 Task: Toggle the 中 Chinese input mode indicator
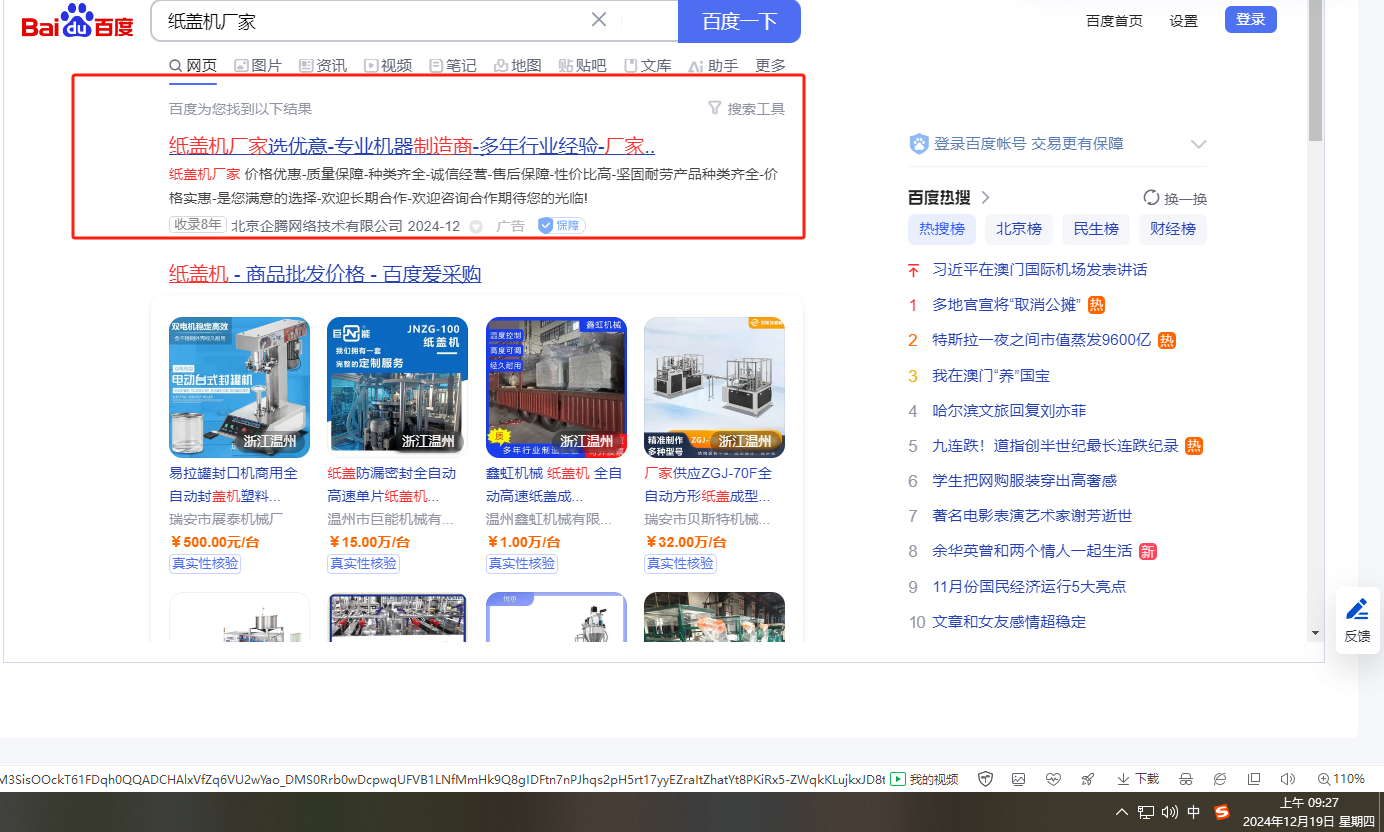(x=1194, y=812)
